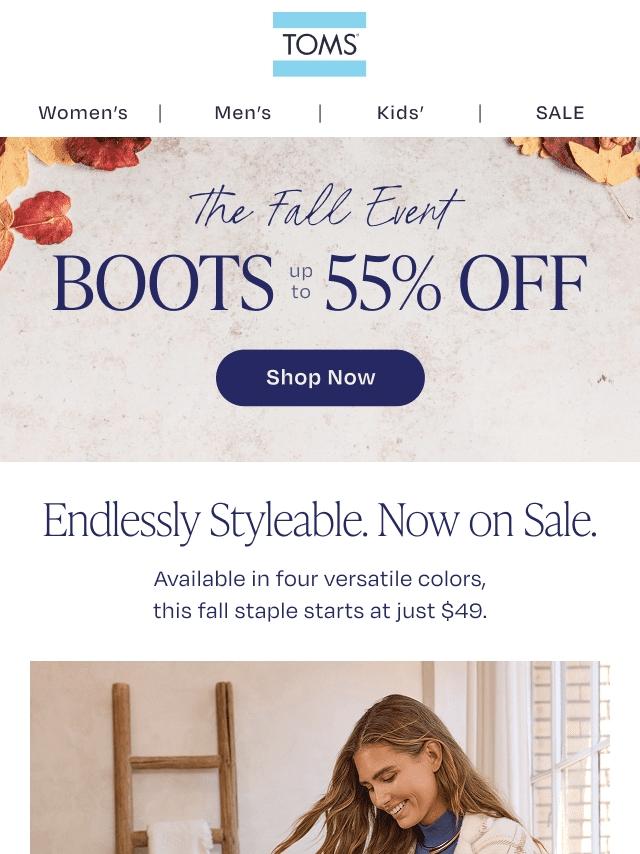Click the 'Endlessly Styleable. Now on Sale.' headline
The width and height of the screenshot is (640, 854).
click(320, 520)
